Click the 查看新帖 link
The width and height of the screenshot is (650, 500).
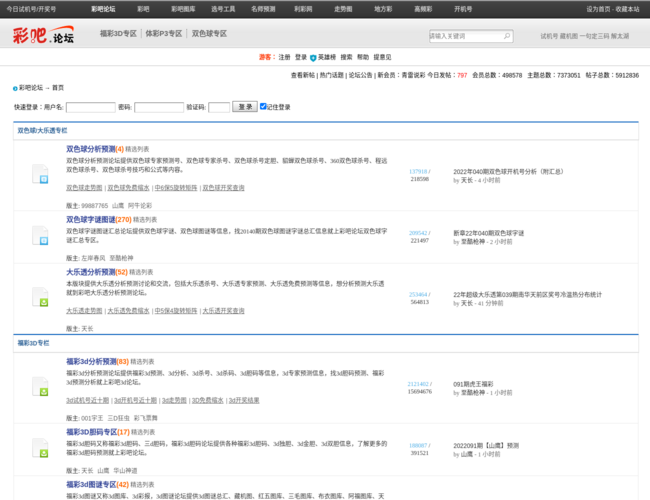(x=303, y=75)
